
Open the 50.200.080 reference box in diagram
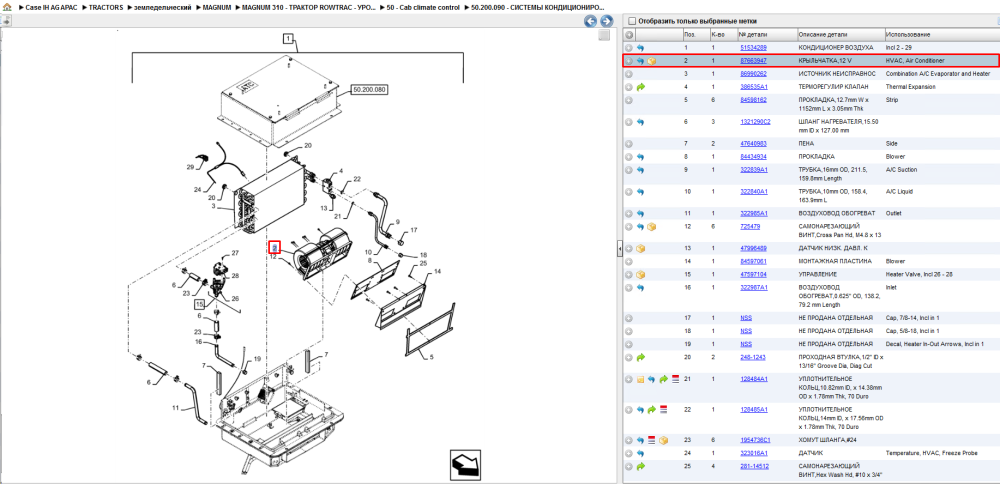click(x=371, y=90)
